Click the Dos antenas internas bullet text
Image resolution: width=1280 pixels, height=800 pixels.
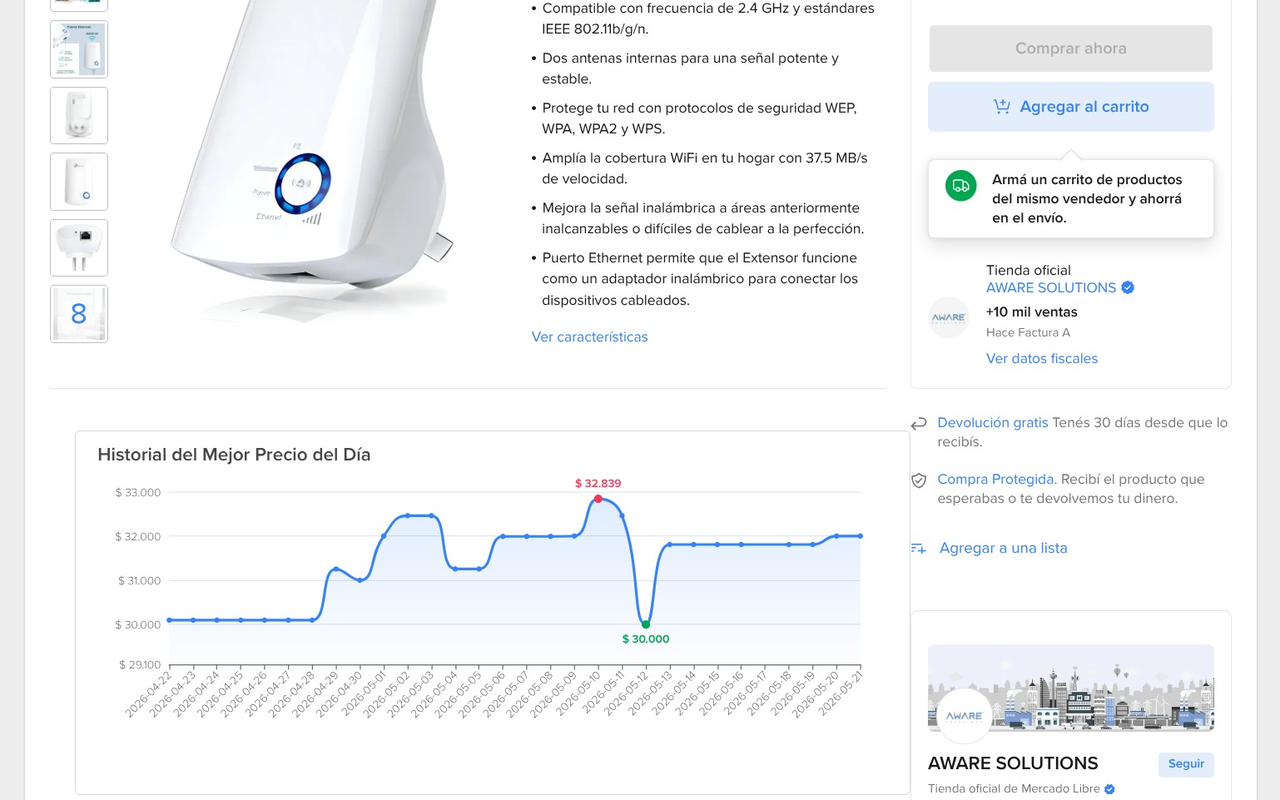(690, 68)
